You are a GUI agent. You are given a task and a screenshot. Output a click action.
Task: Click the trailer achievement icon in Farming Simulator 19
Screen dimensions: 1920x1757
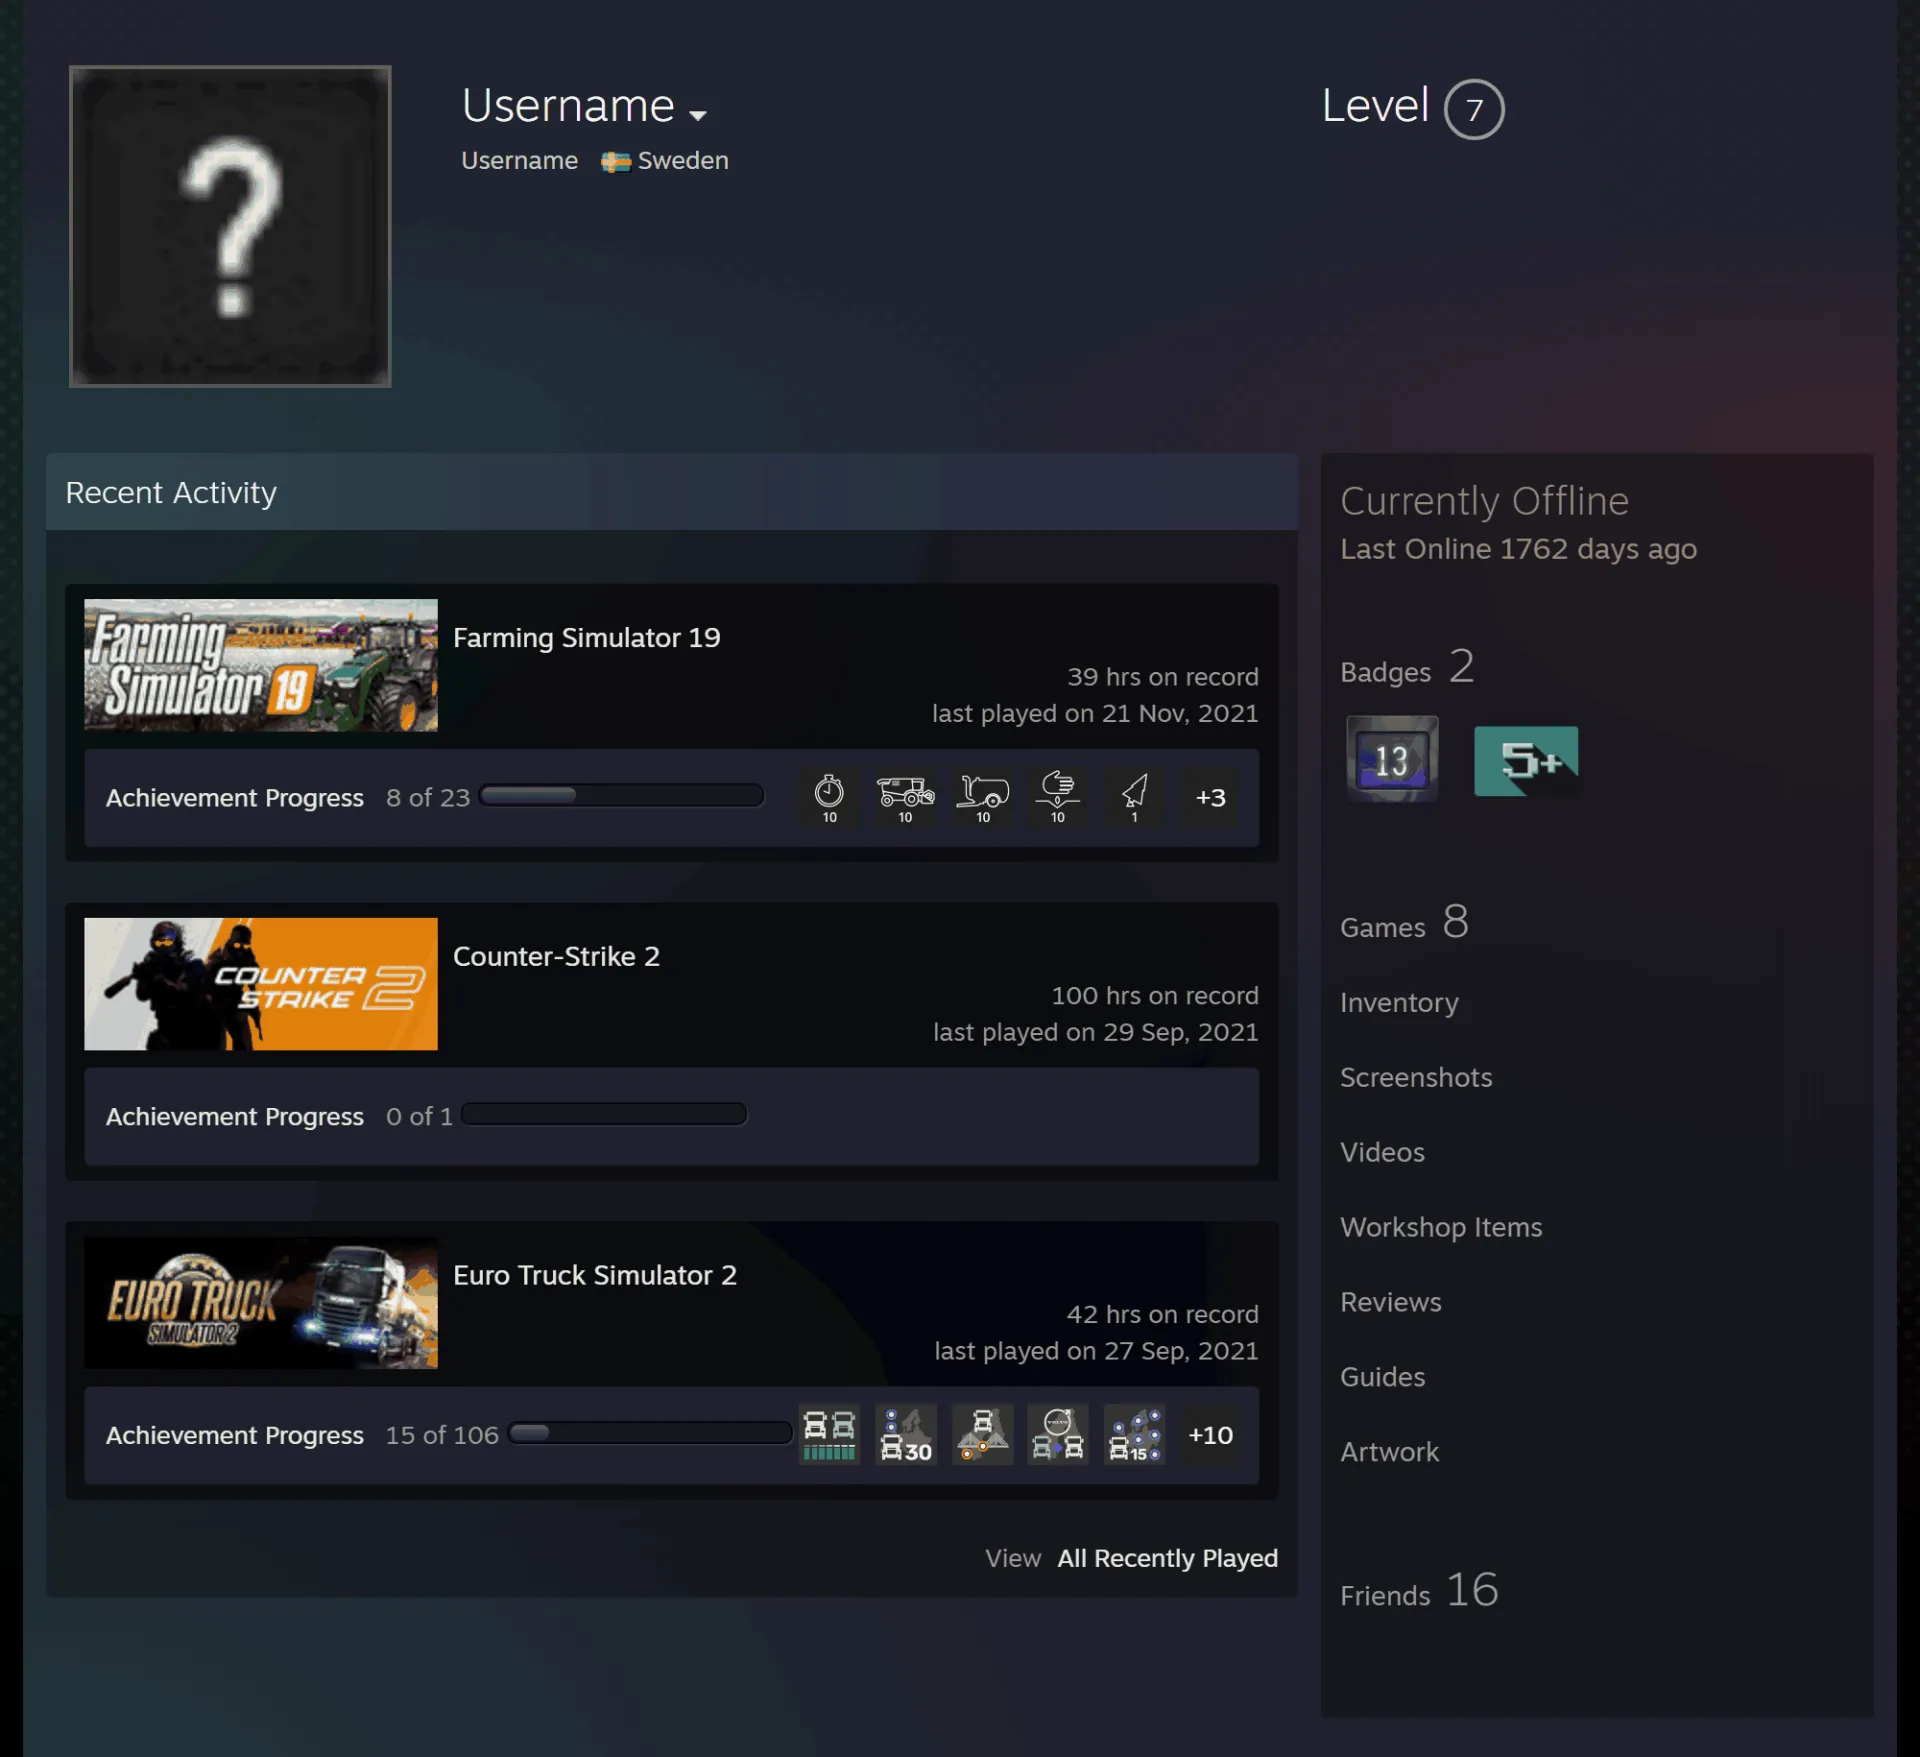(x=982, y=797)
